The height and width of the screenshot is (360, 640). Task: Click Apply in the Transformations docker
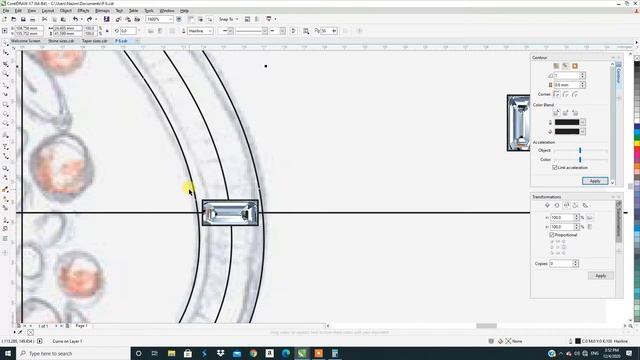(x=600, y=276)
